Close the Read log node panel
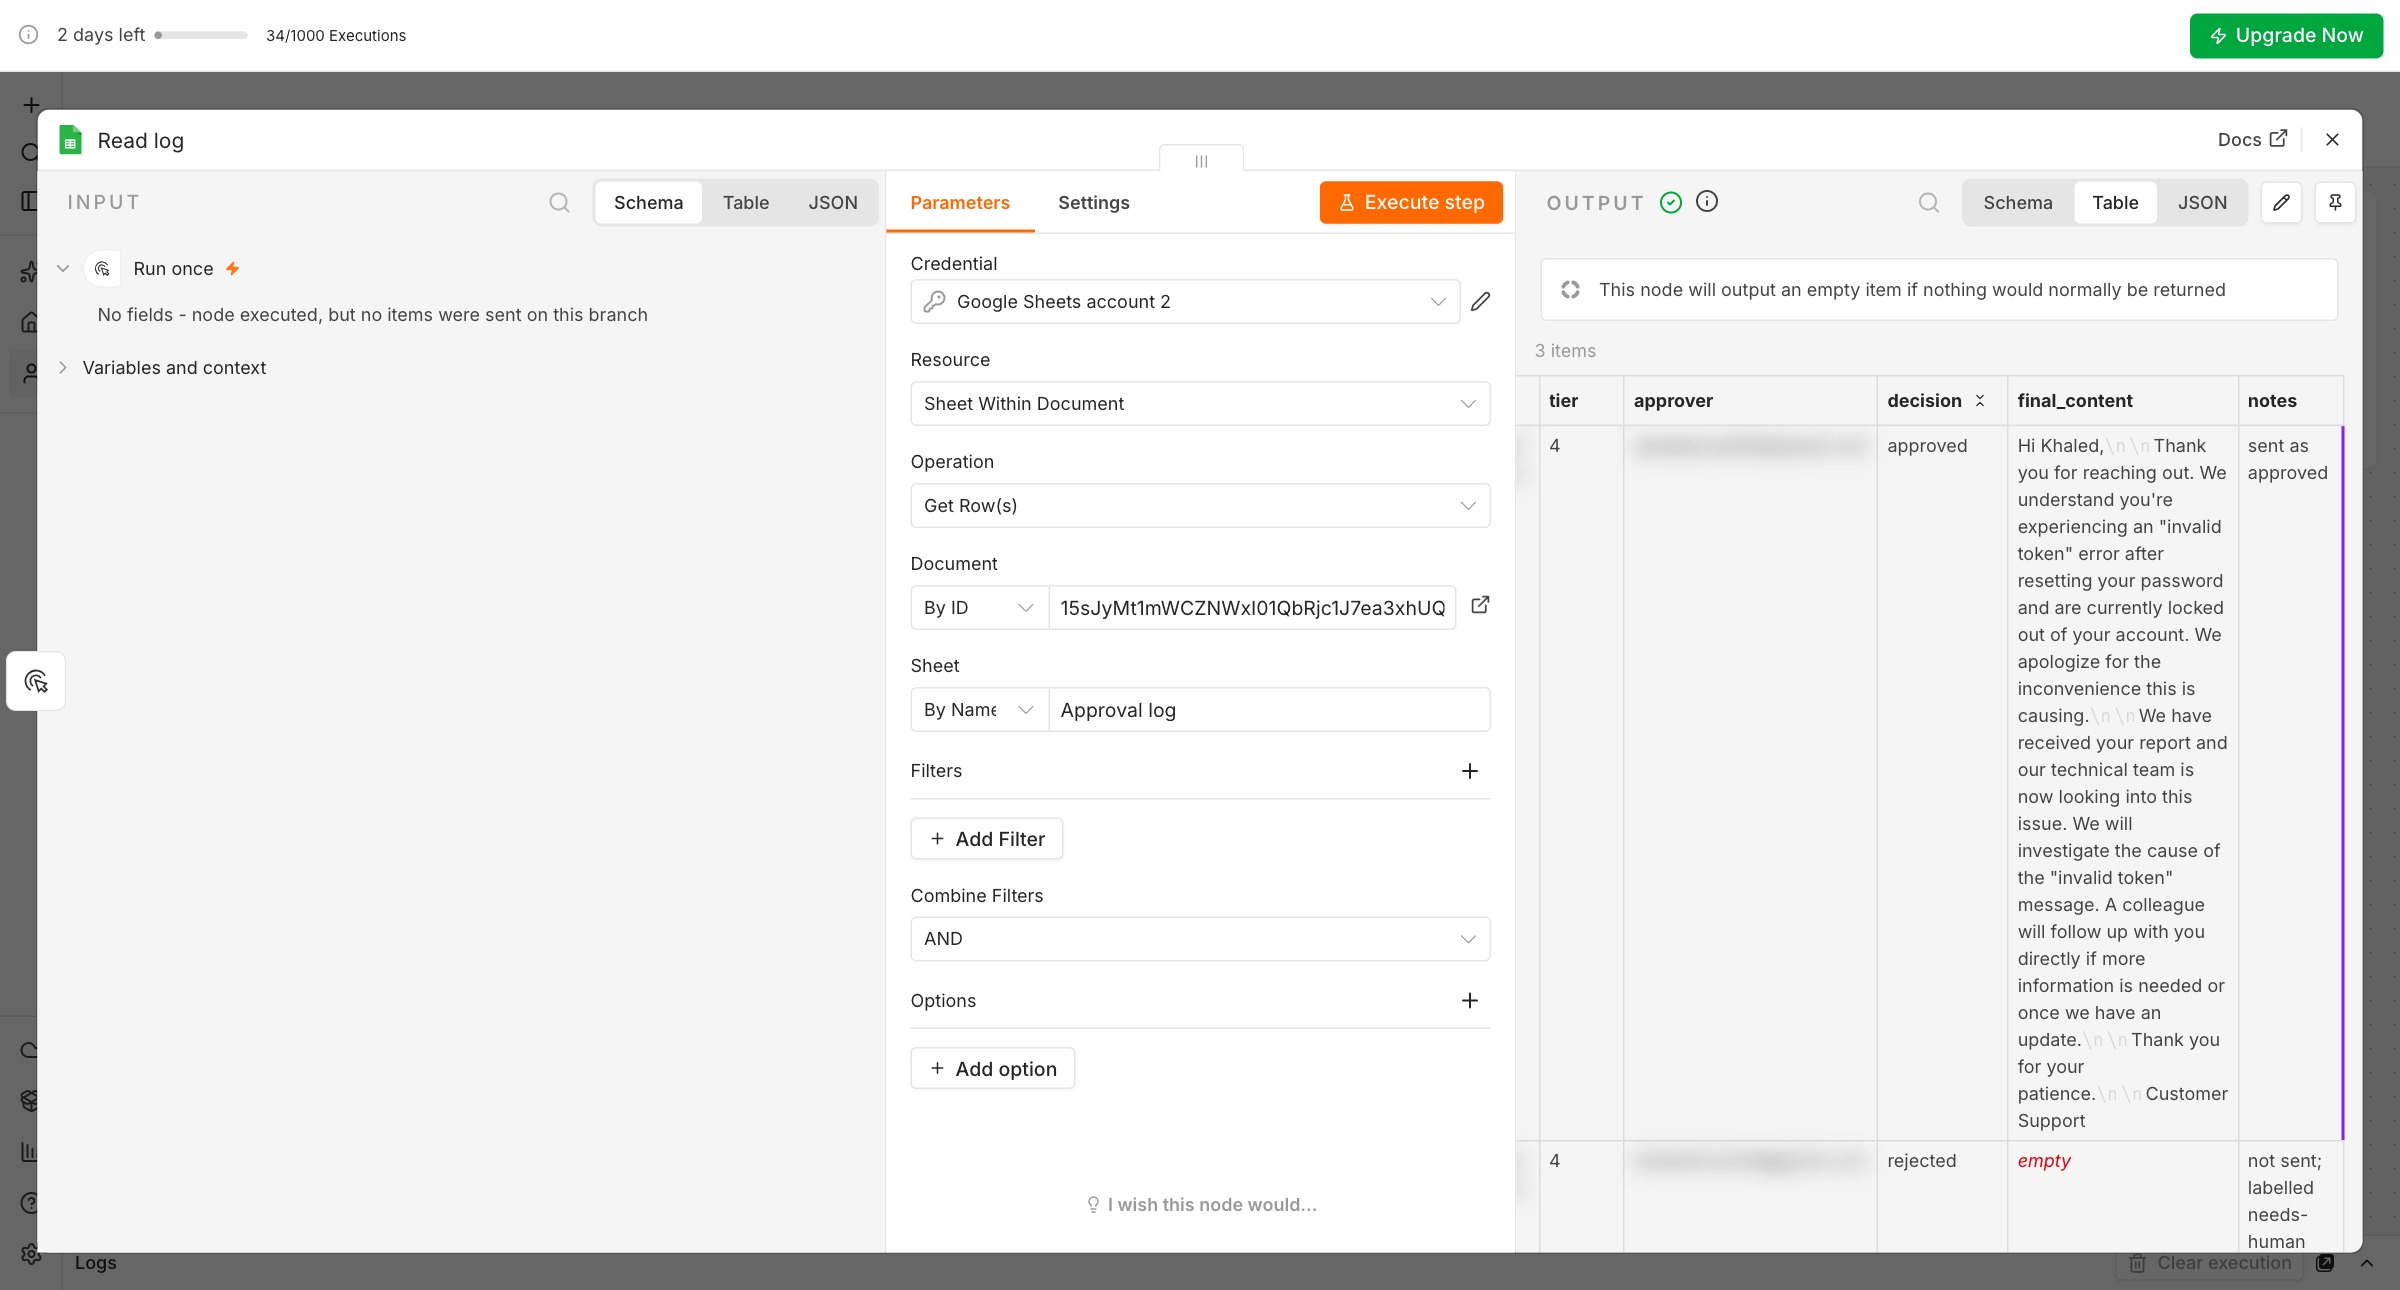 coord(2332,140)
